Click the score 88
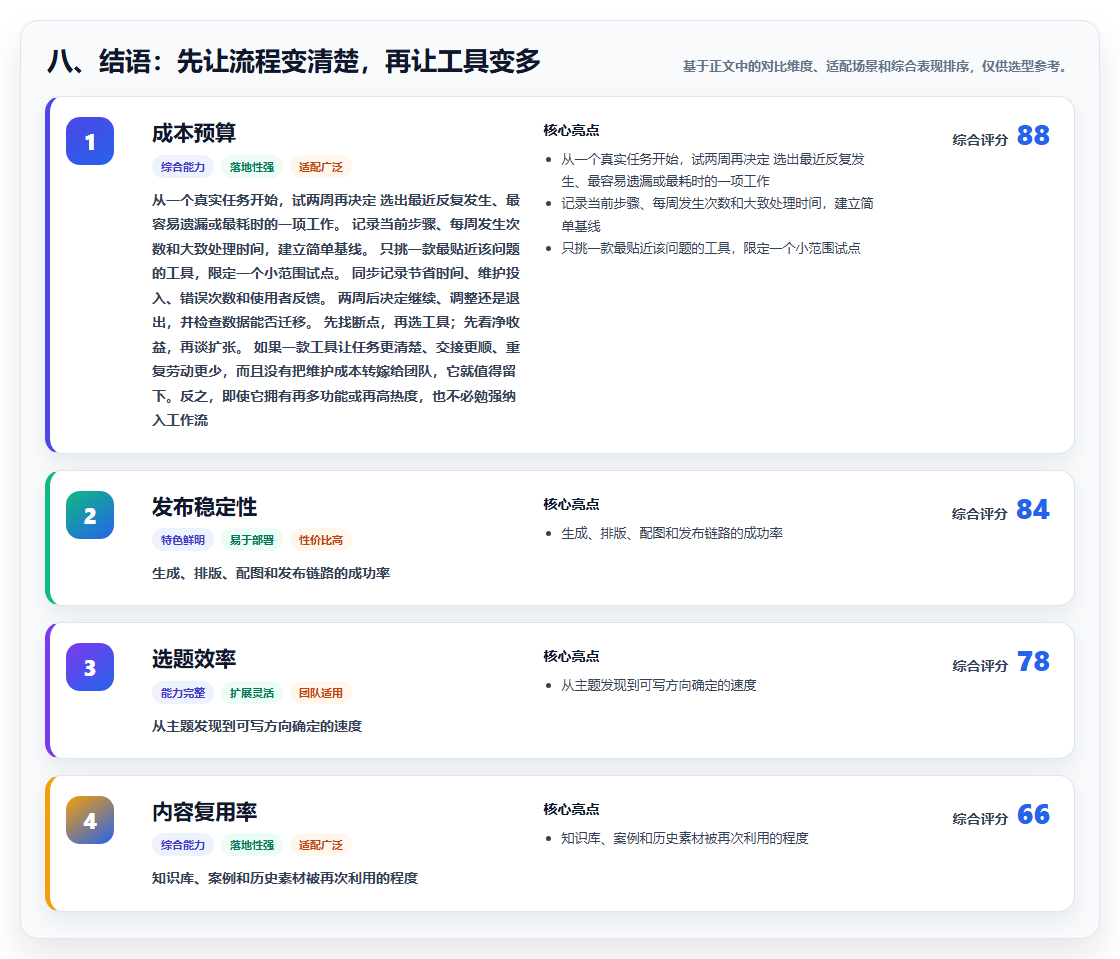 tap(1033, 135)
